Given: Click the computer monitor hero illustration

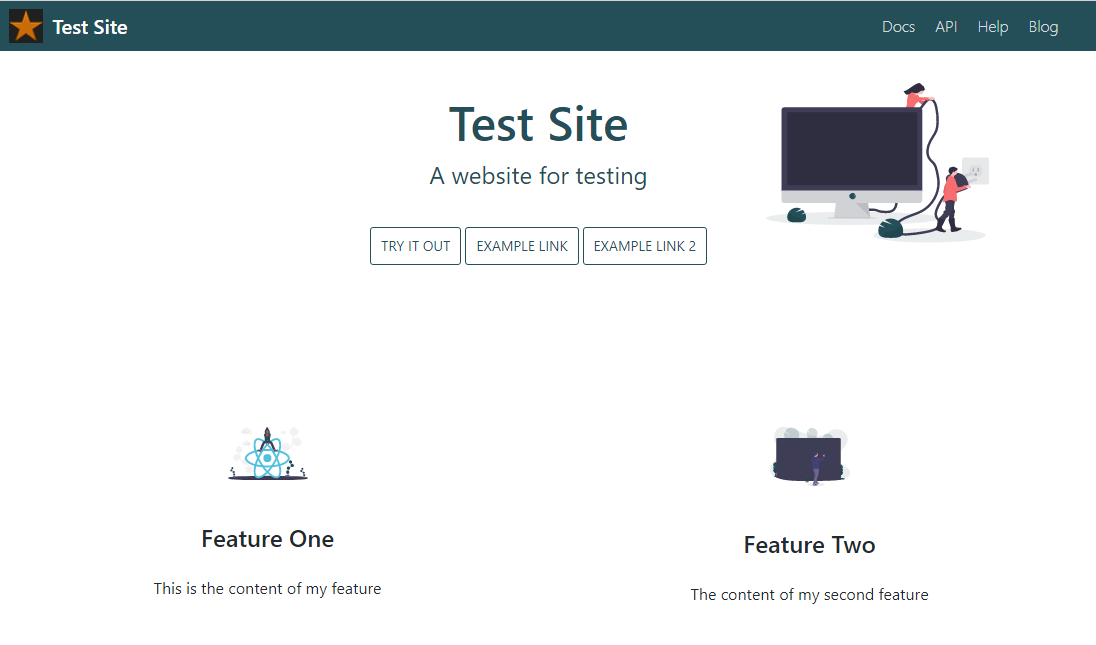Looking at the screenshot, I should (x=878, y=162).
